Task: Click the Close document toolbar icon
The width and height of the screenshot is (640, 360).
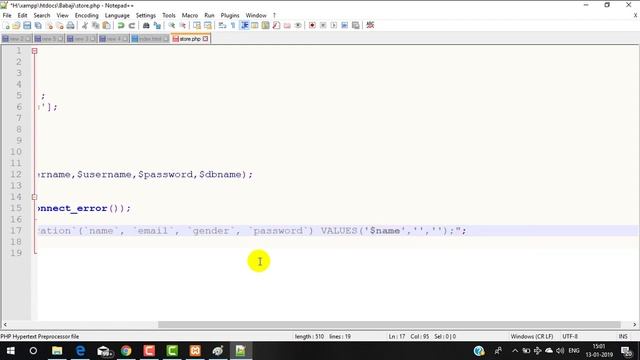Action: (x=49, y=25)
